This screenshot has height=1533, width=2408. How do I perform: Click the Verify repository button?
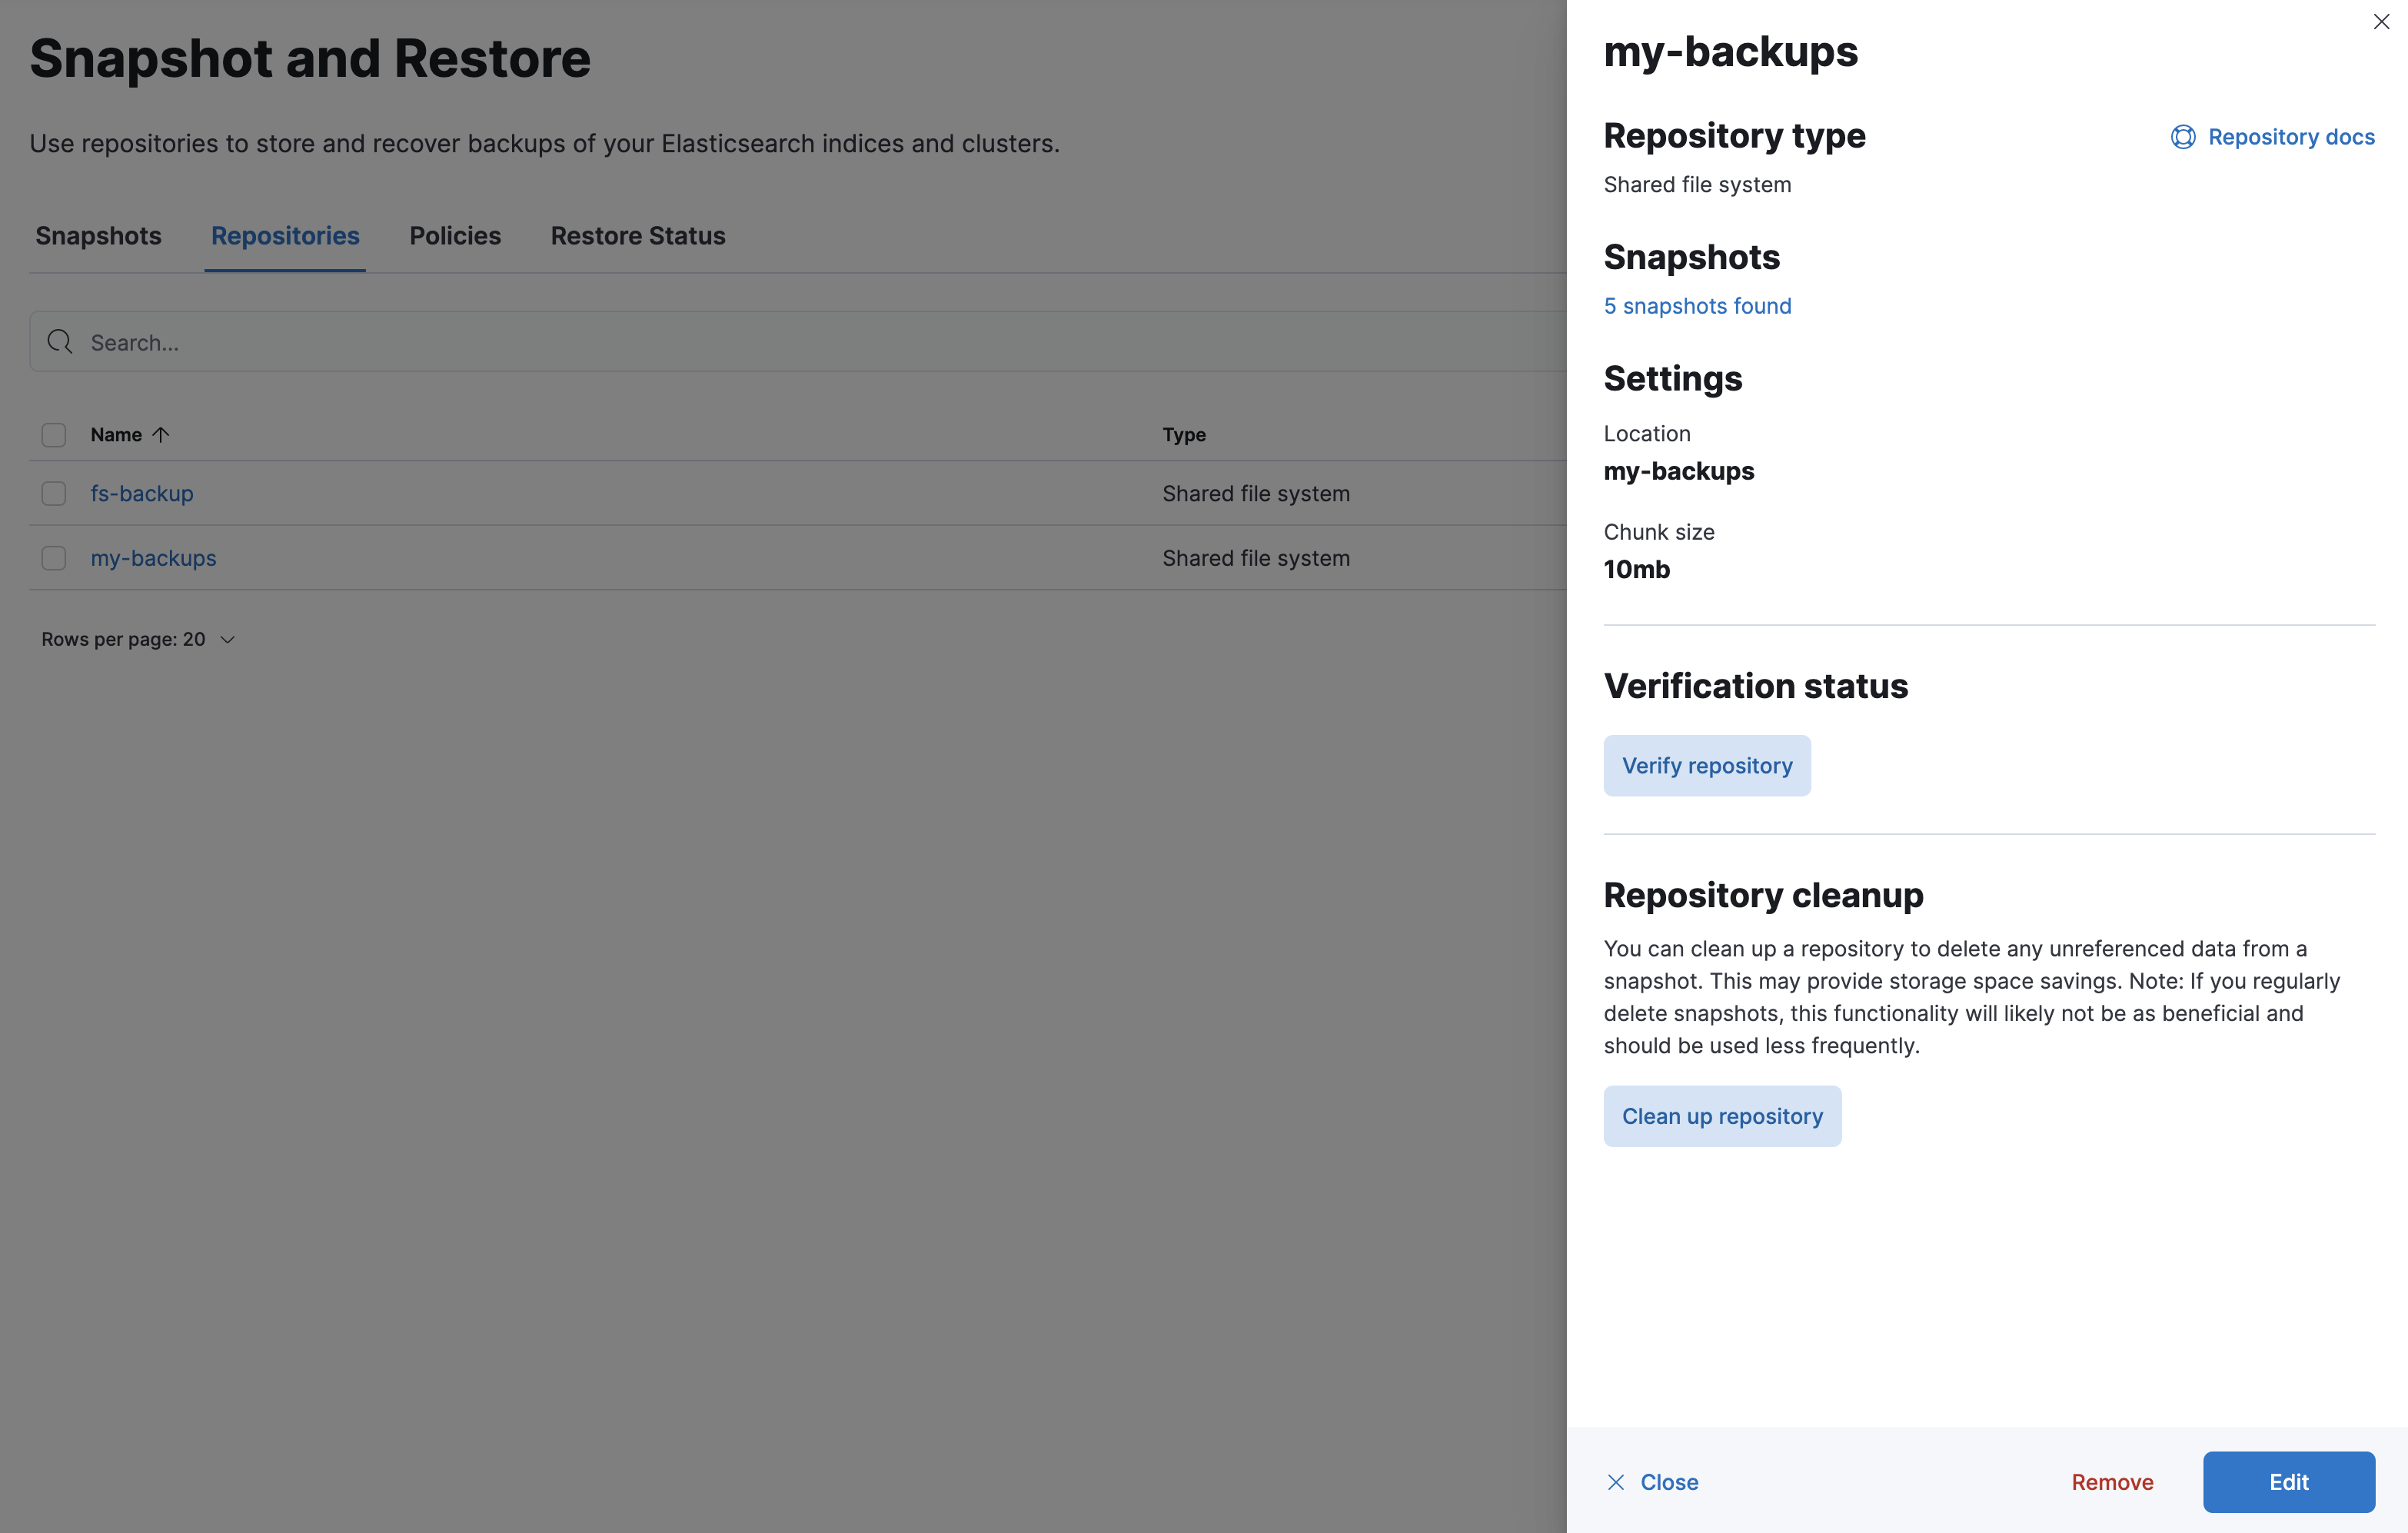pyautogui.click(x=1707, y=765)
